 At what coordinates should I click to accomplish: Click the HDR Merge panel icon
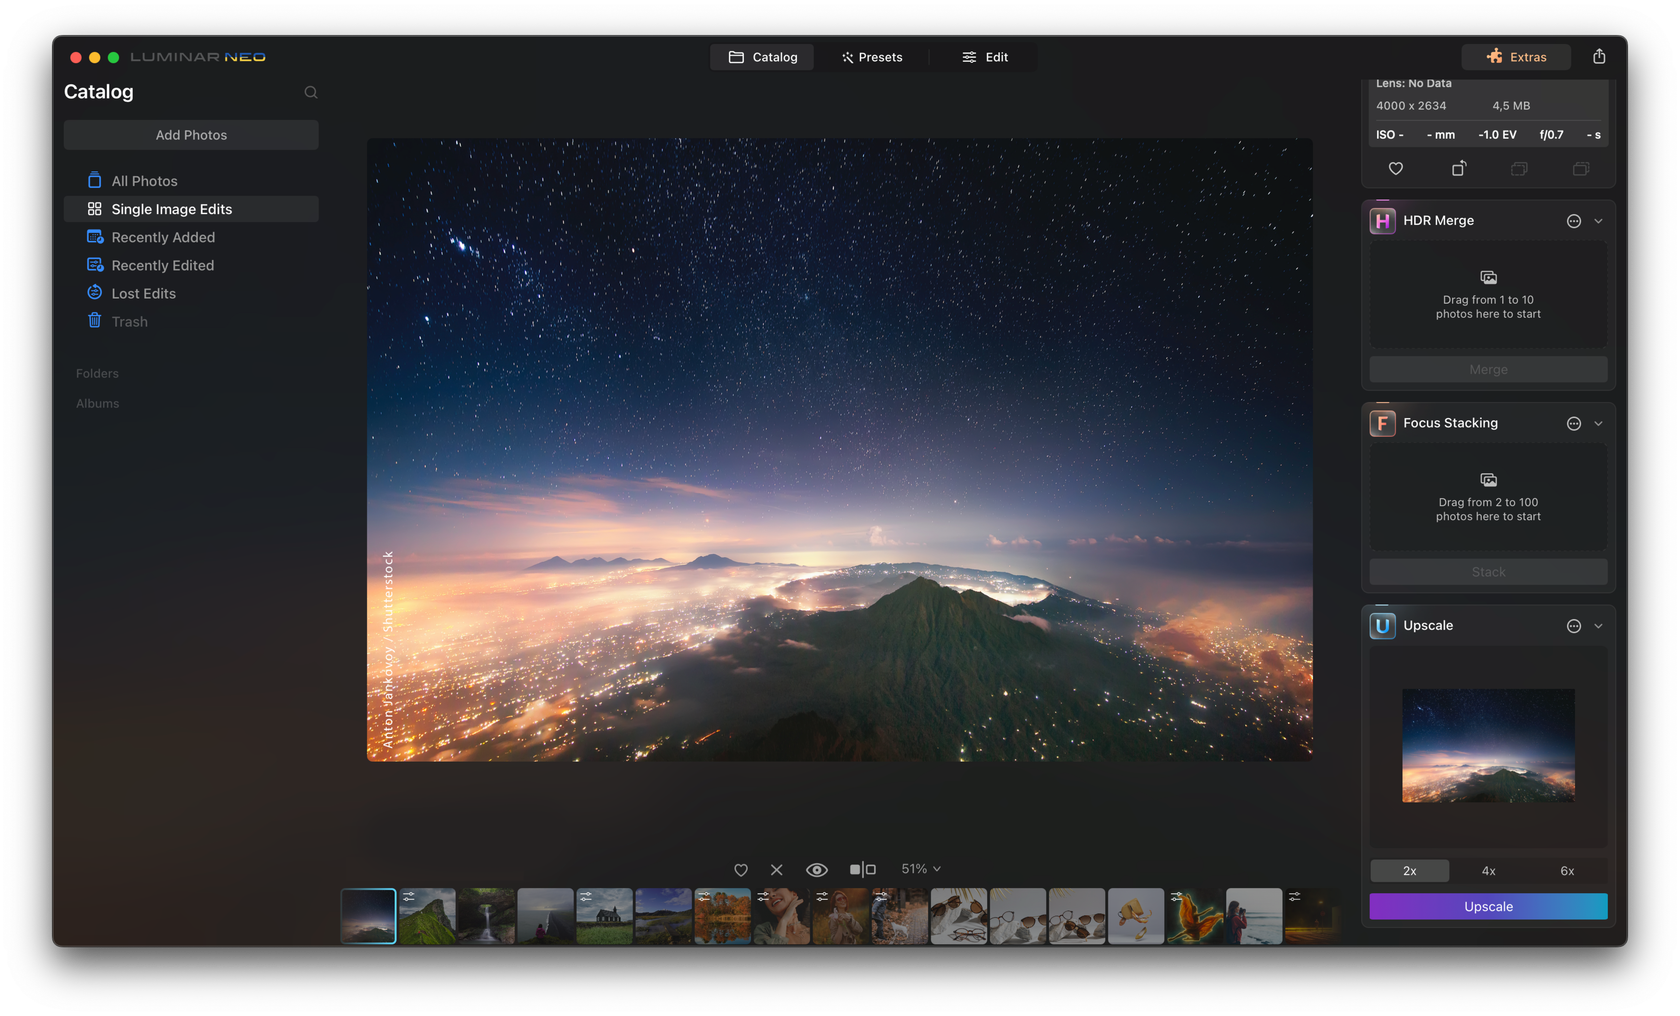coord(1382,220)
